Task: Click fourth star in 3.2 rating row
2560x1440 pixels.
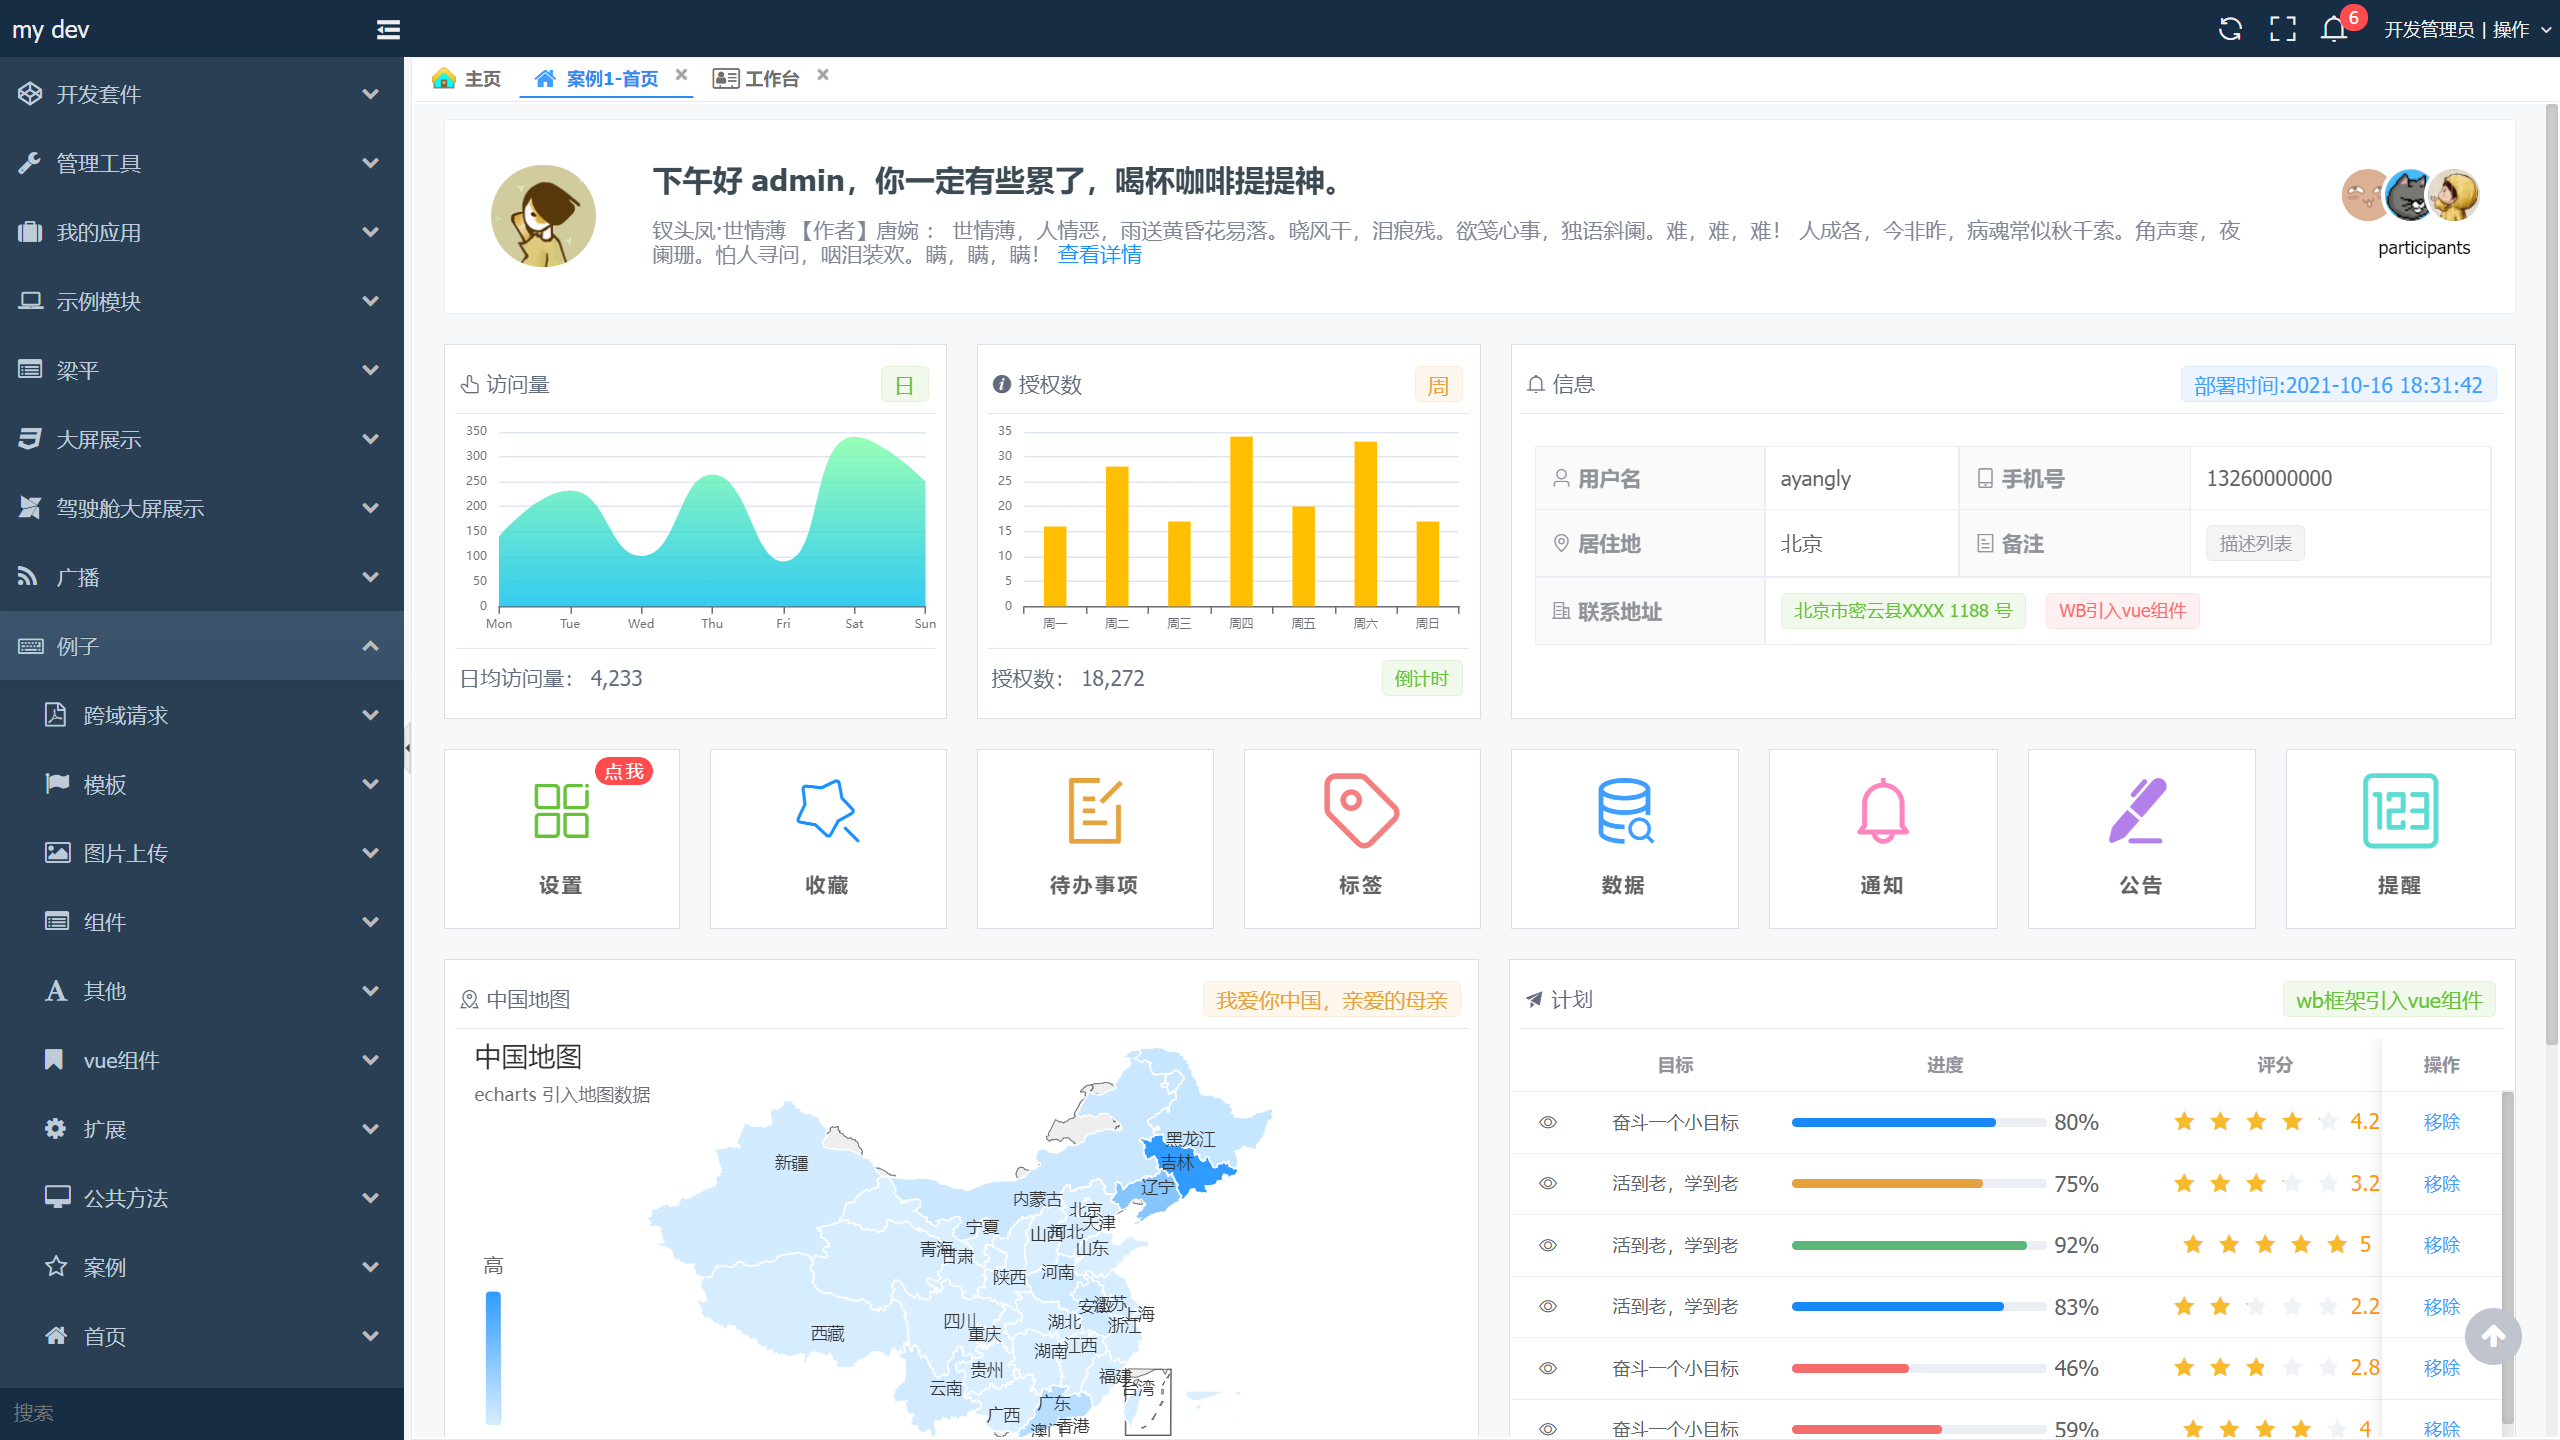Action: [x=2291, y=1183]
